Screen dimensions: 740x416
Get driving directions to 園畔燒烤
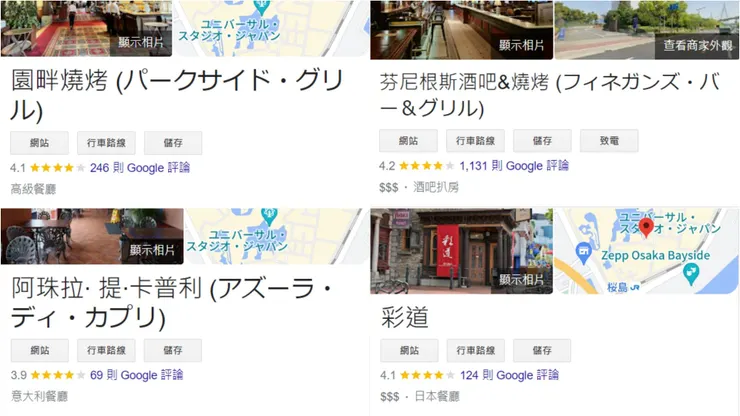tap(106, 143)
